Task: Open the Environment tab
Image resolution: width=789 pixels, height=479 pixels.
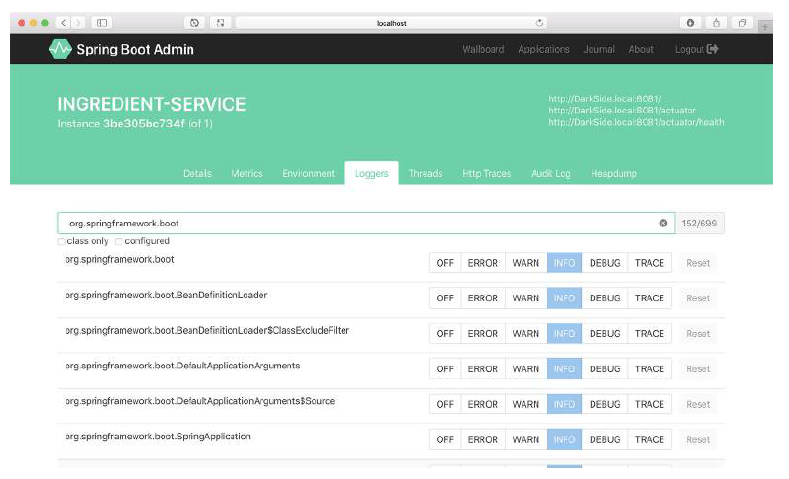Action: pyautogui.click(x=308, y=174)
